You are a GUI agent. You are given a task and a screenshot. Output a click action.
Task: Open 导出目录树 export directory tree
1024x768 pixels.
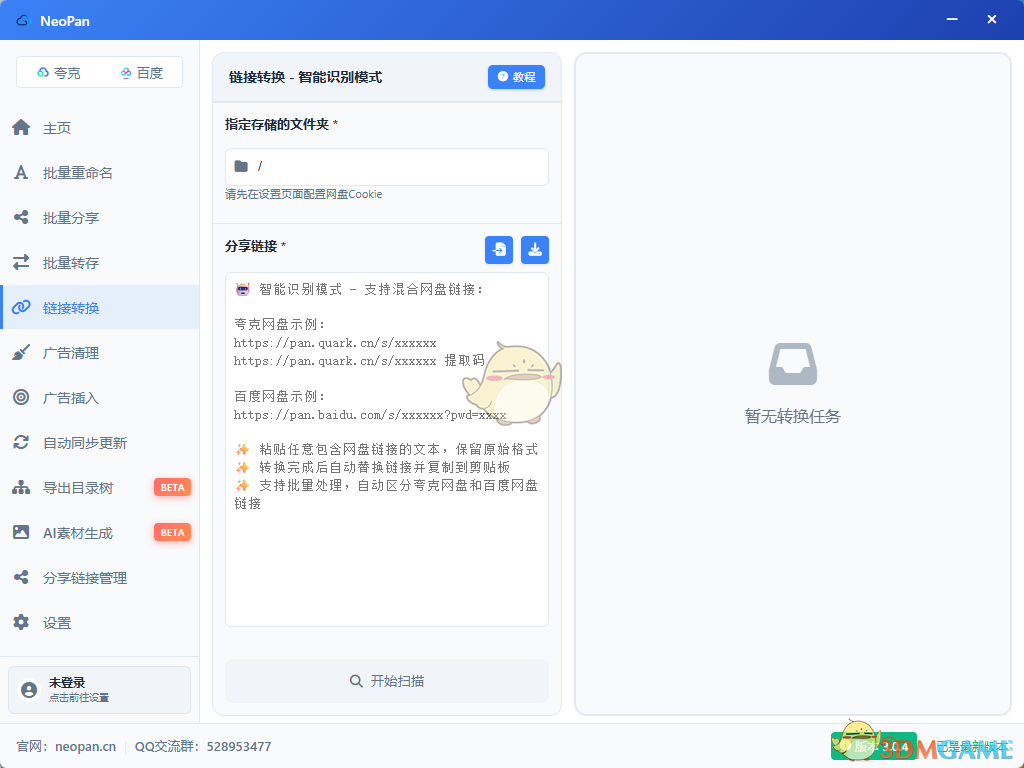78,488
